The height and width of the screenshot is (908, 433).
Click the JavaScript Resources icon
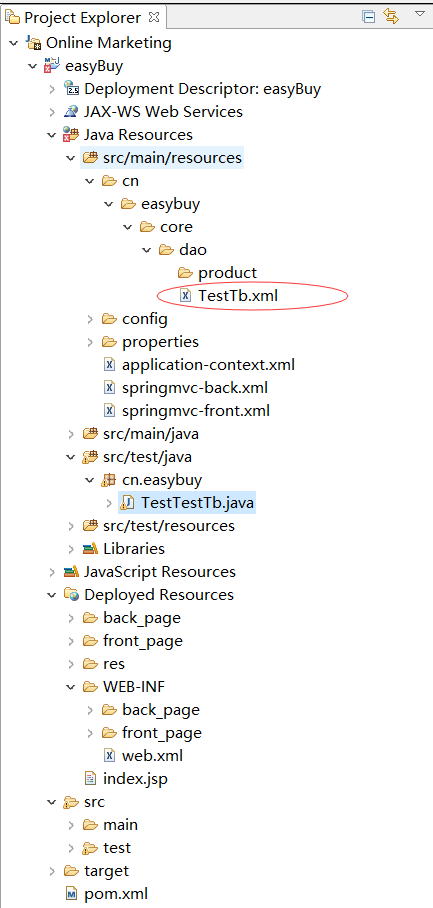[72, 572]
